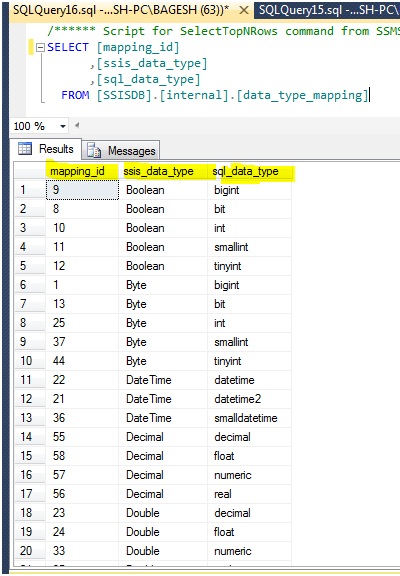
Task: Click mapping_id cell with value 55
Action: click(82, 437)
